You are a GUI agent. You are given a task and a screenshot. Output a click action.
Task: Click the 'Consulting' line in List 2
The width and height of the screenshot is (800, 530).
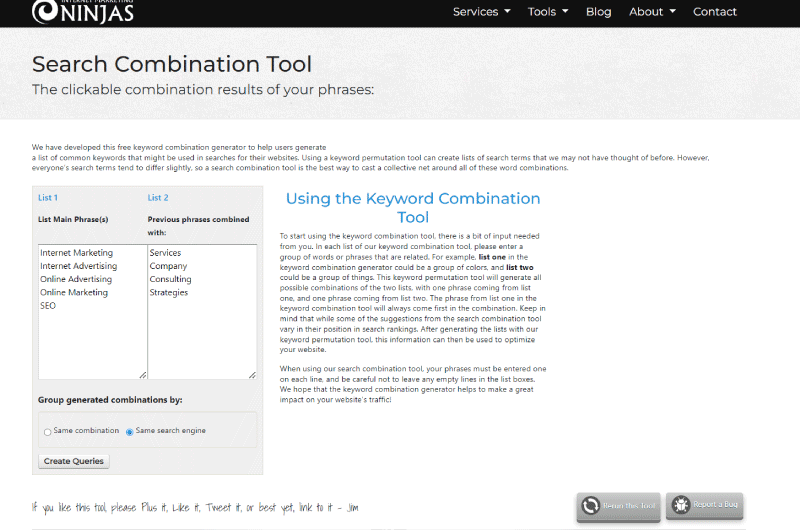tap(170, 280)
